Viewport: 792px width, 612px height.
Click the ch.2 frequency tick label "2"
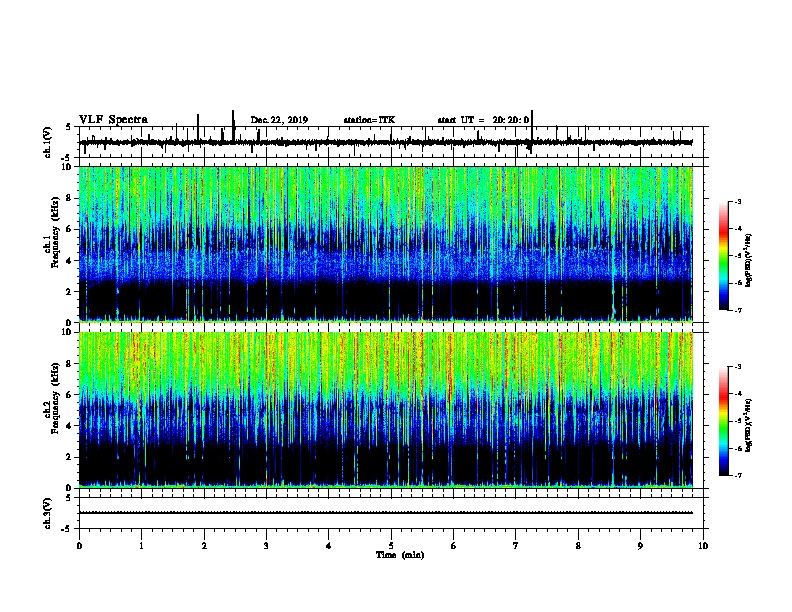71,456
